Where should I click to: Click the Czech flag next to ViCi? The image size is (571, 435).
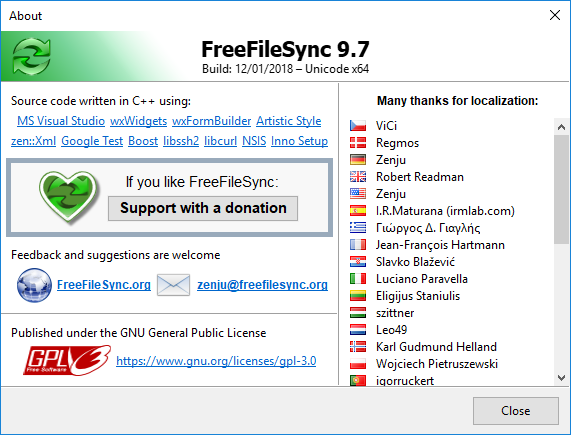click(358, 126)
